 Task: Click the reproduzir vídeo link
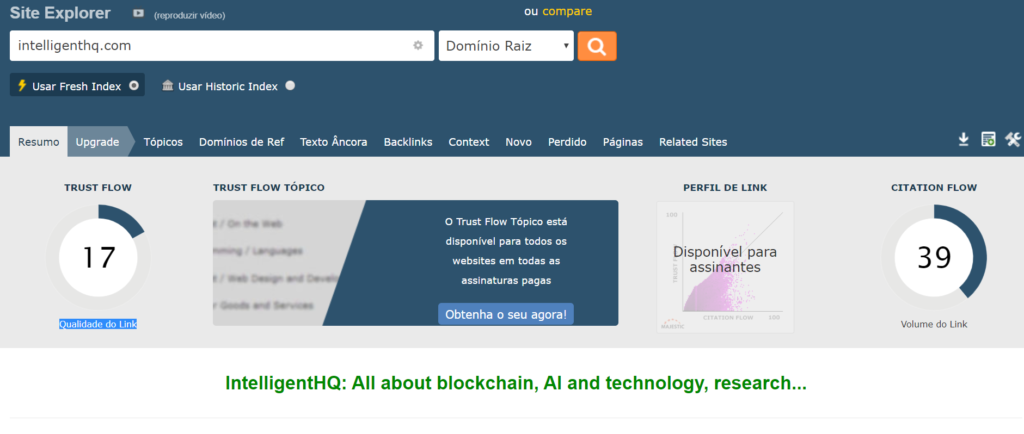pos(189,15)
